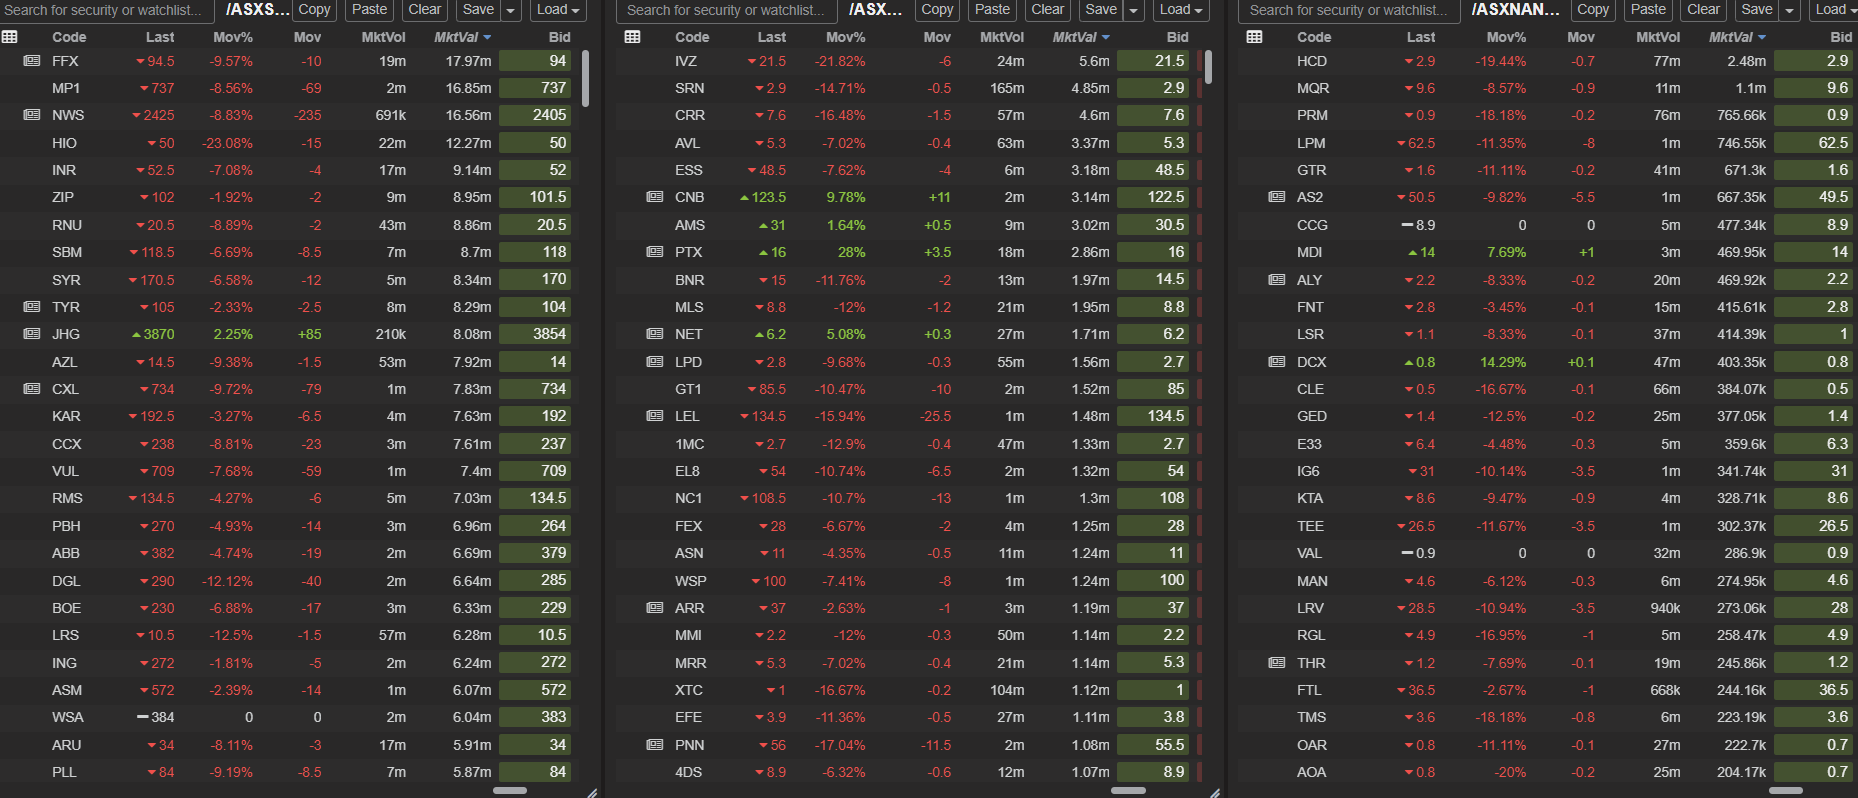Open news icon beside ARR row
This screenshot has height=798, width=1858.
pyautogui.click(x=655, y=608)
